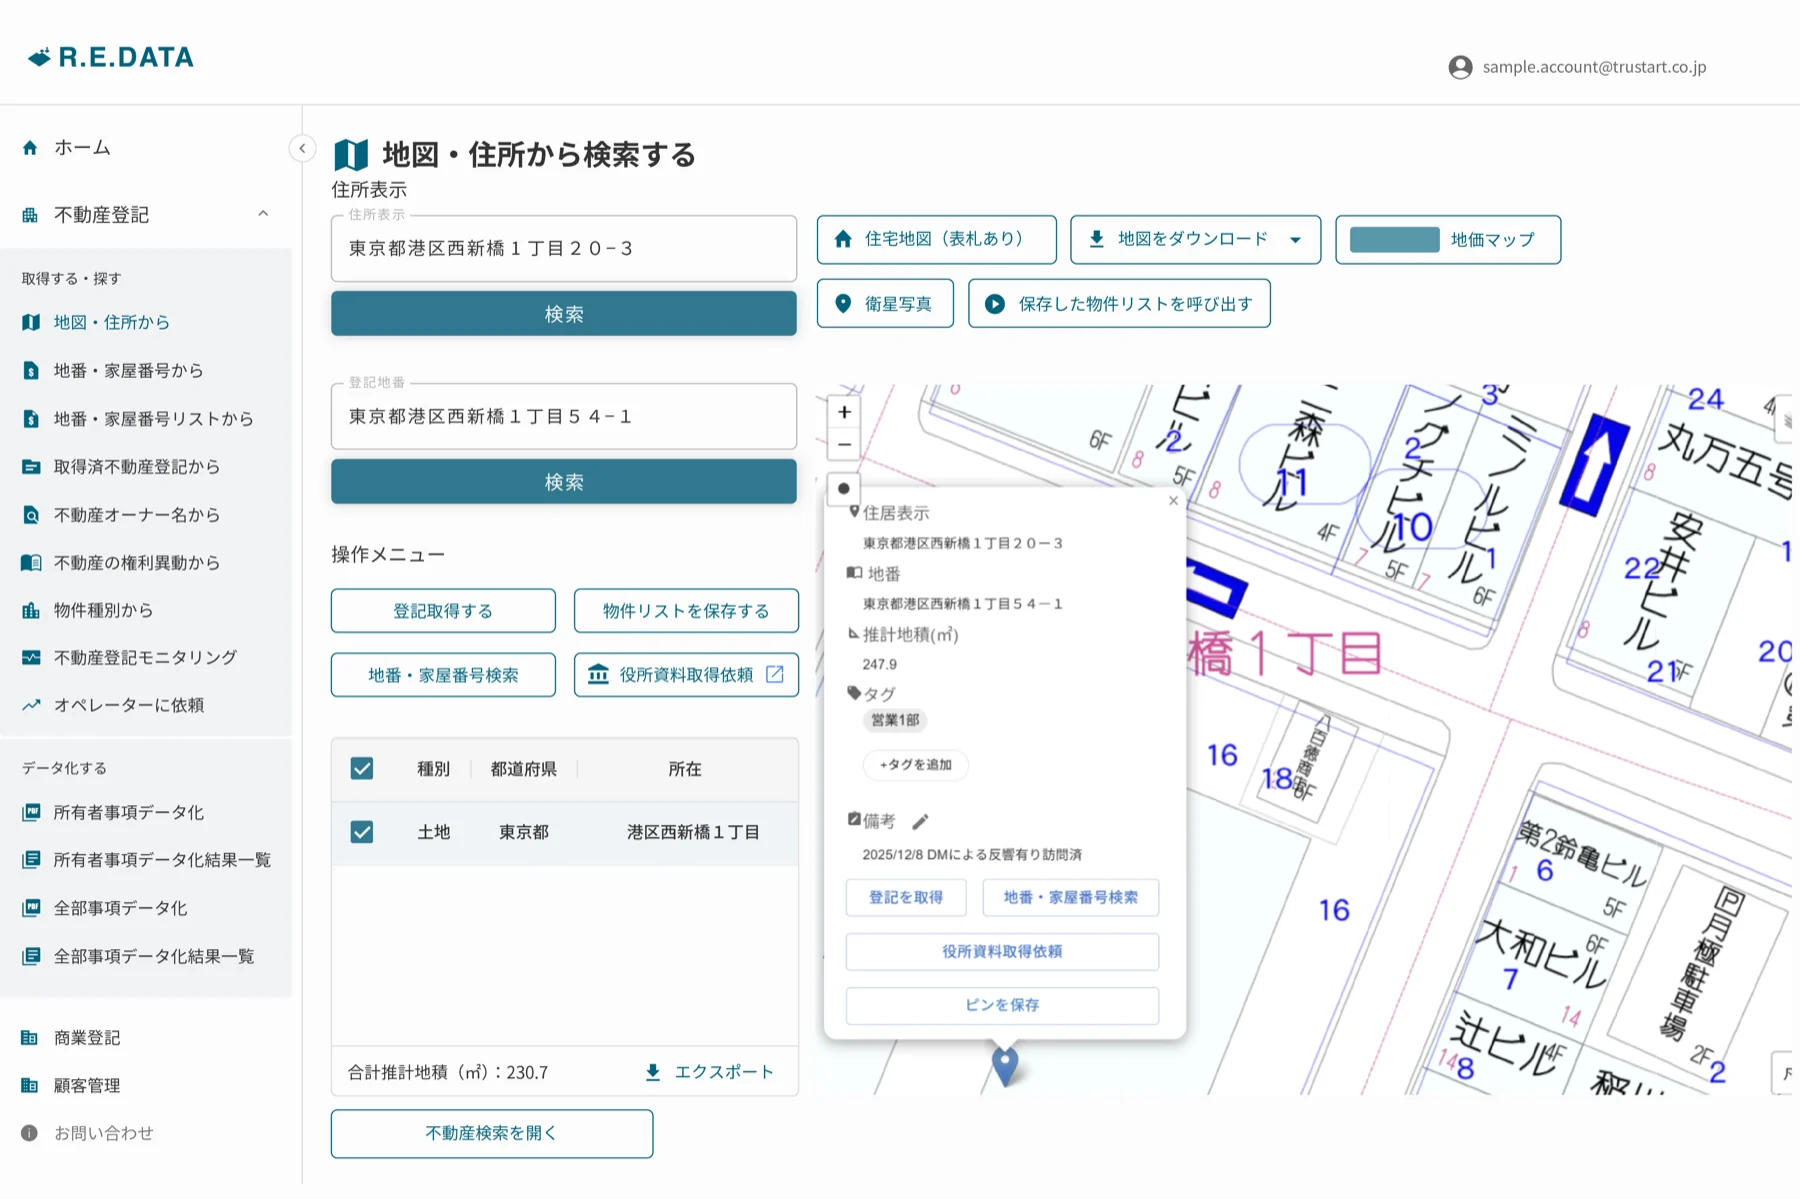
Task: Zoom out the map with minus button
Action: click(844, 445)
